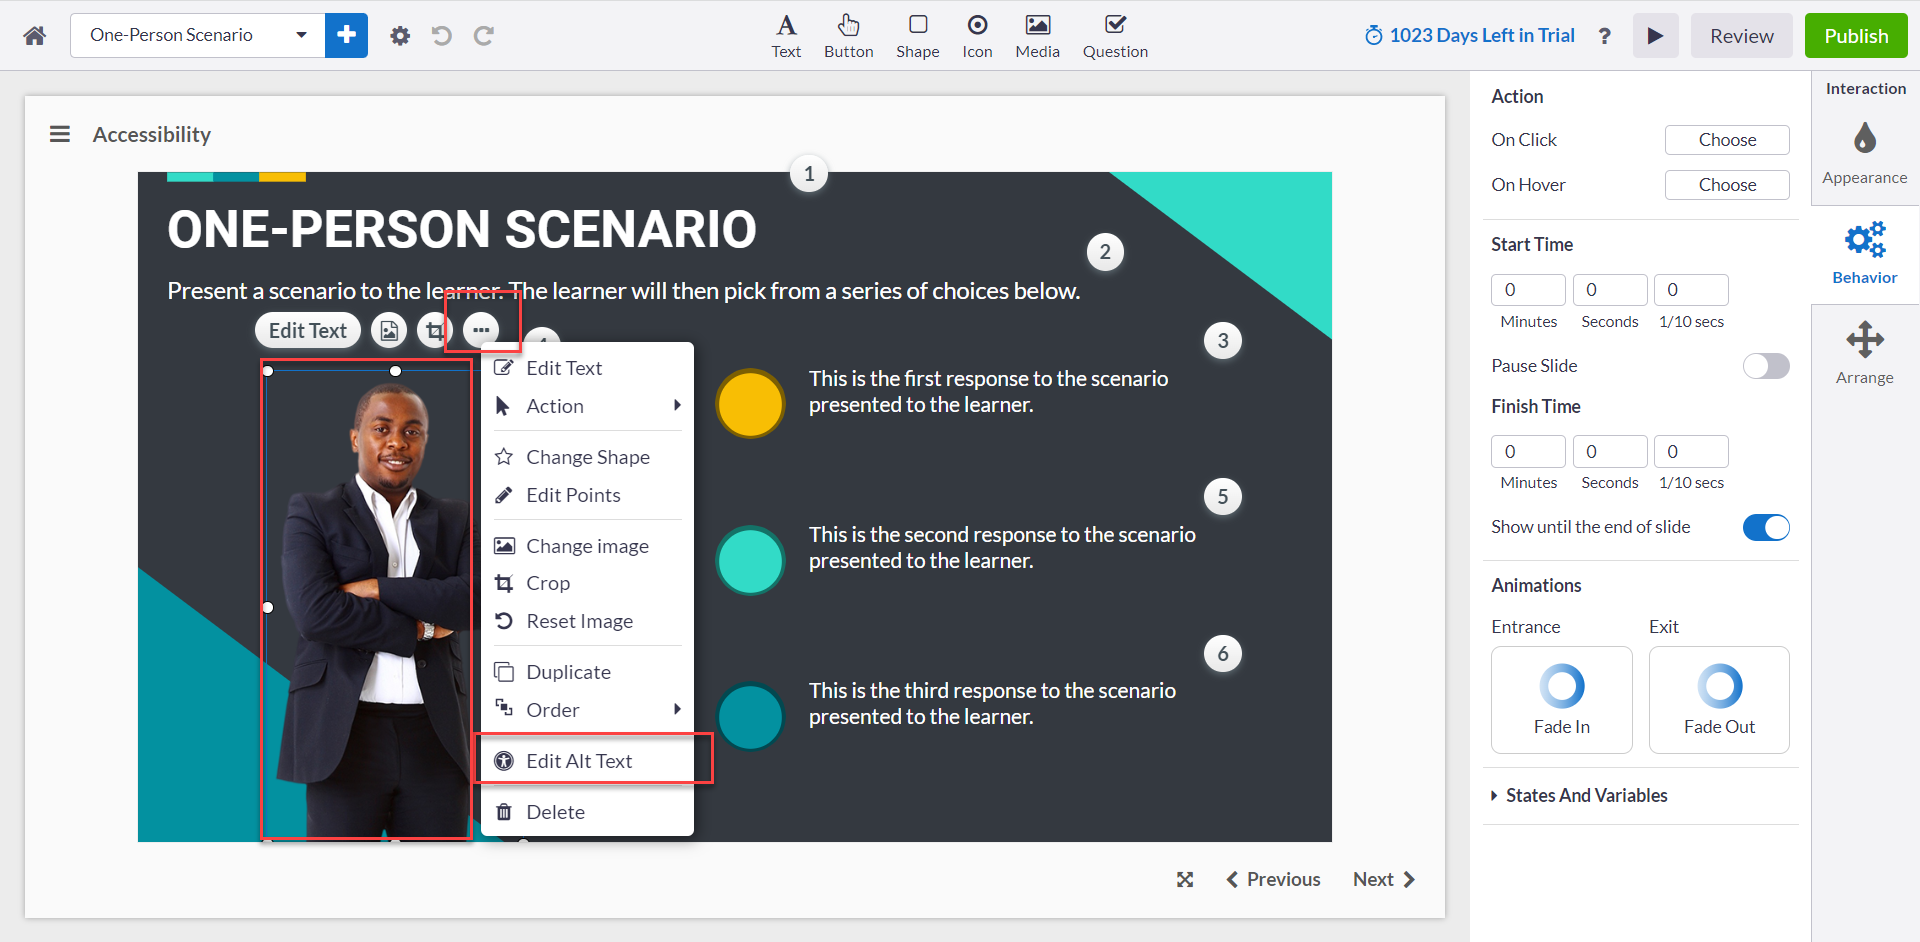Undo the last change
This screenshot has height=942, width=1920.
pyautogui.click(x=441, y=36)
